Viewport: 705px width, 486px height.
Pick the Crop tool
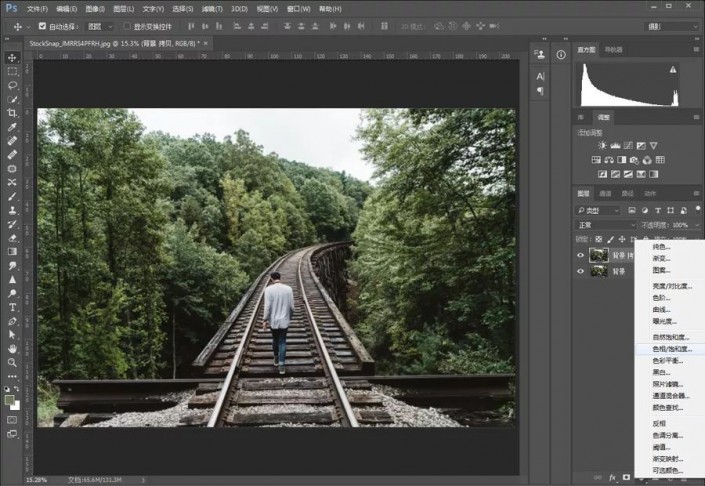[x=12, y=114]
